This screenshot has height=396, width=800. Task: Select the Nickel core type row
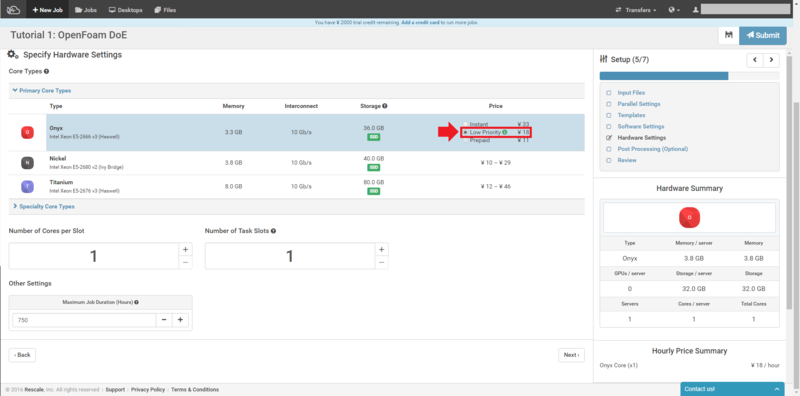(296, 163)
